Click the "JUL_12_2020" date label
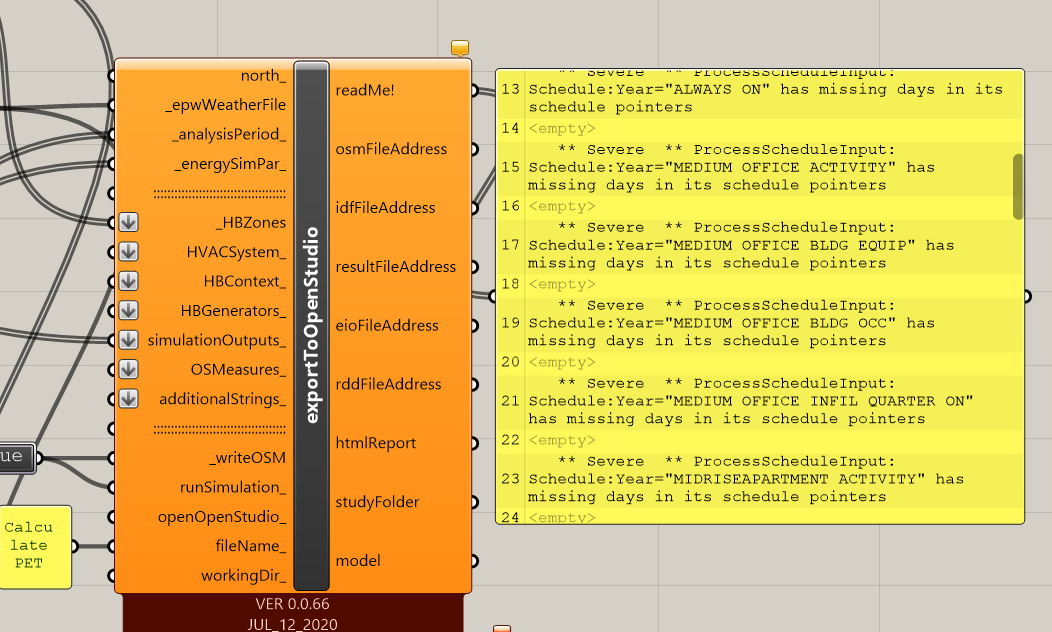1052x632 pixels. pos(293,625)
